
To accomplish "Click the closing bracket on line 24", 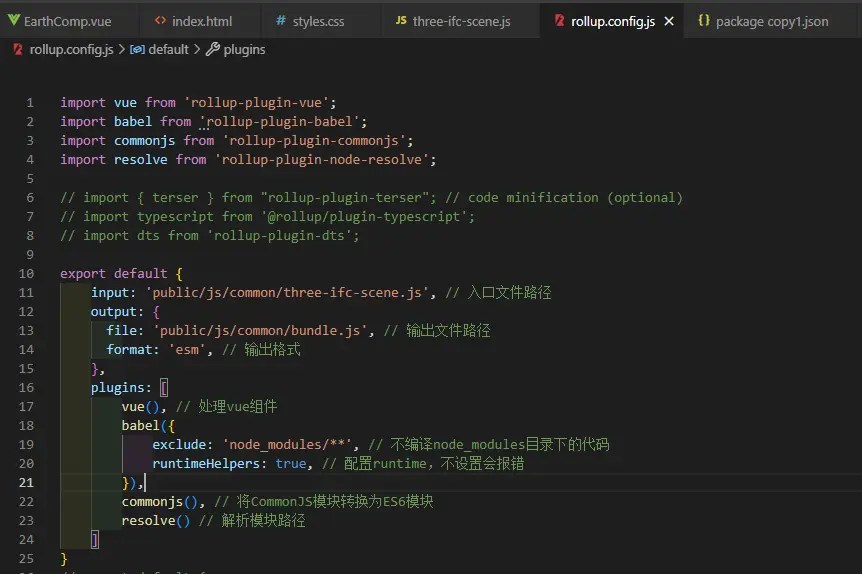I will pyautogui.click(x=95, y=540).
